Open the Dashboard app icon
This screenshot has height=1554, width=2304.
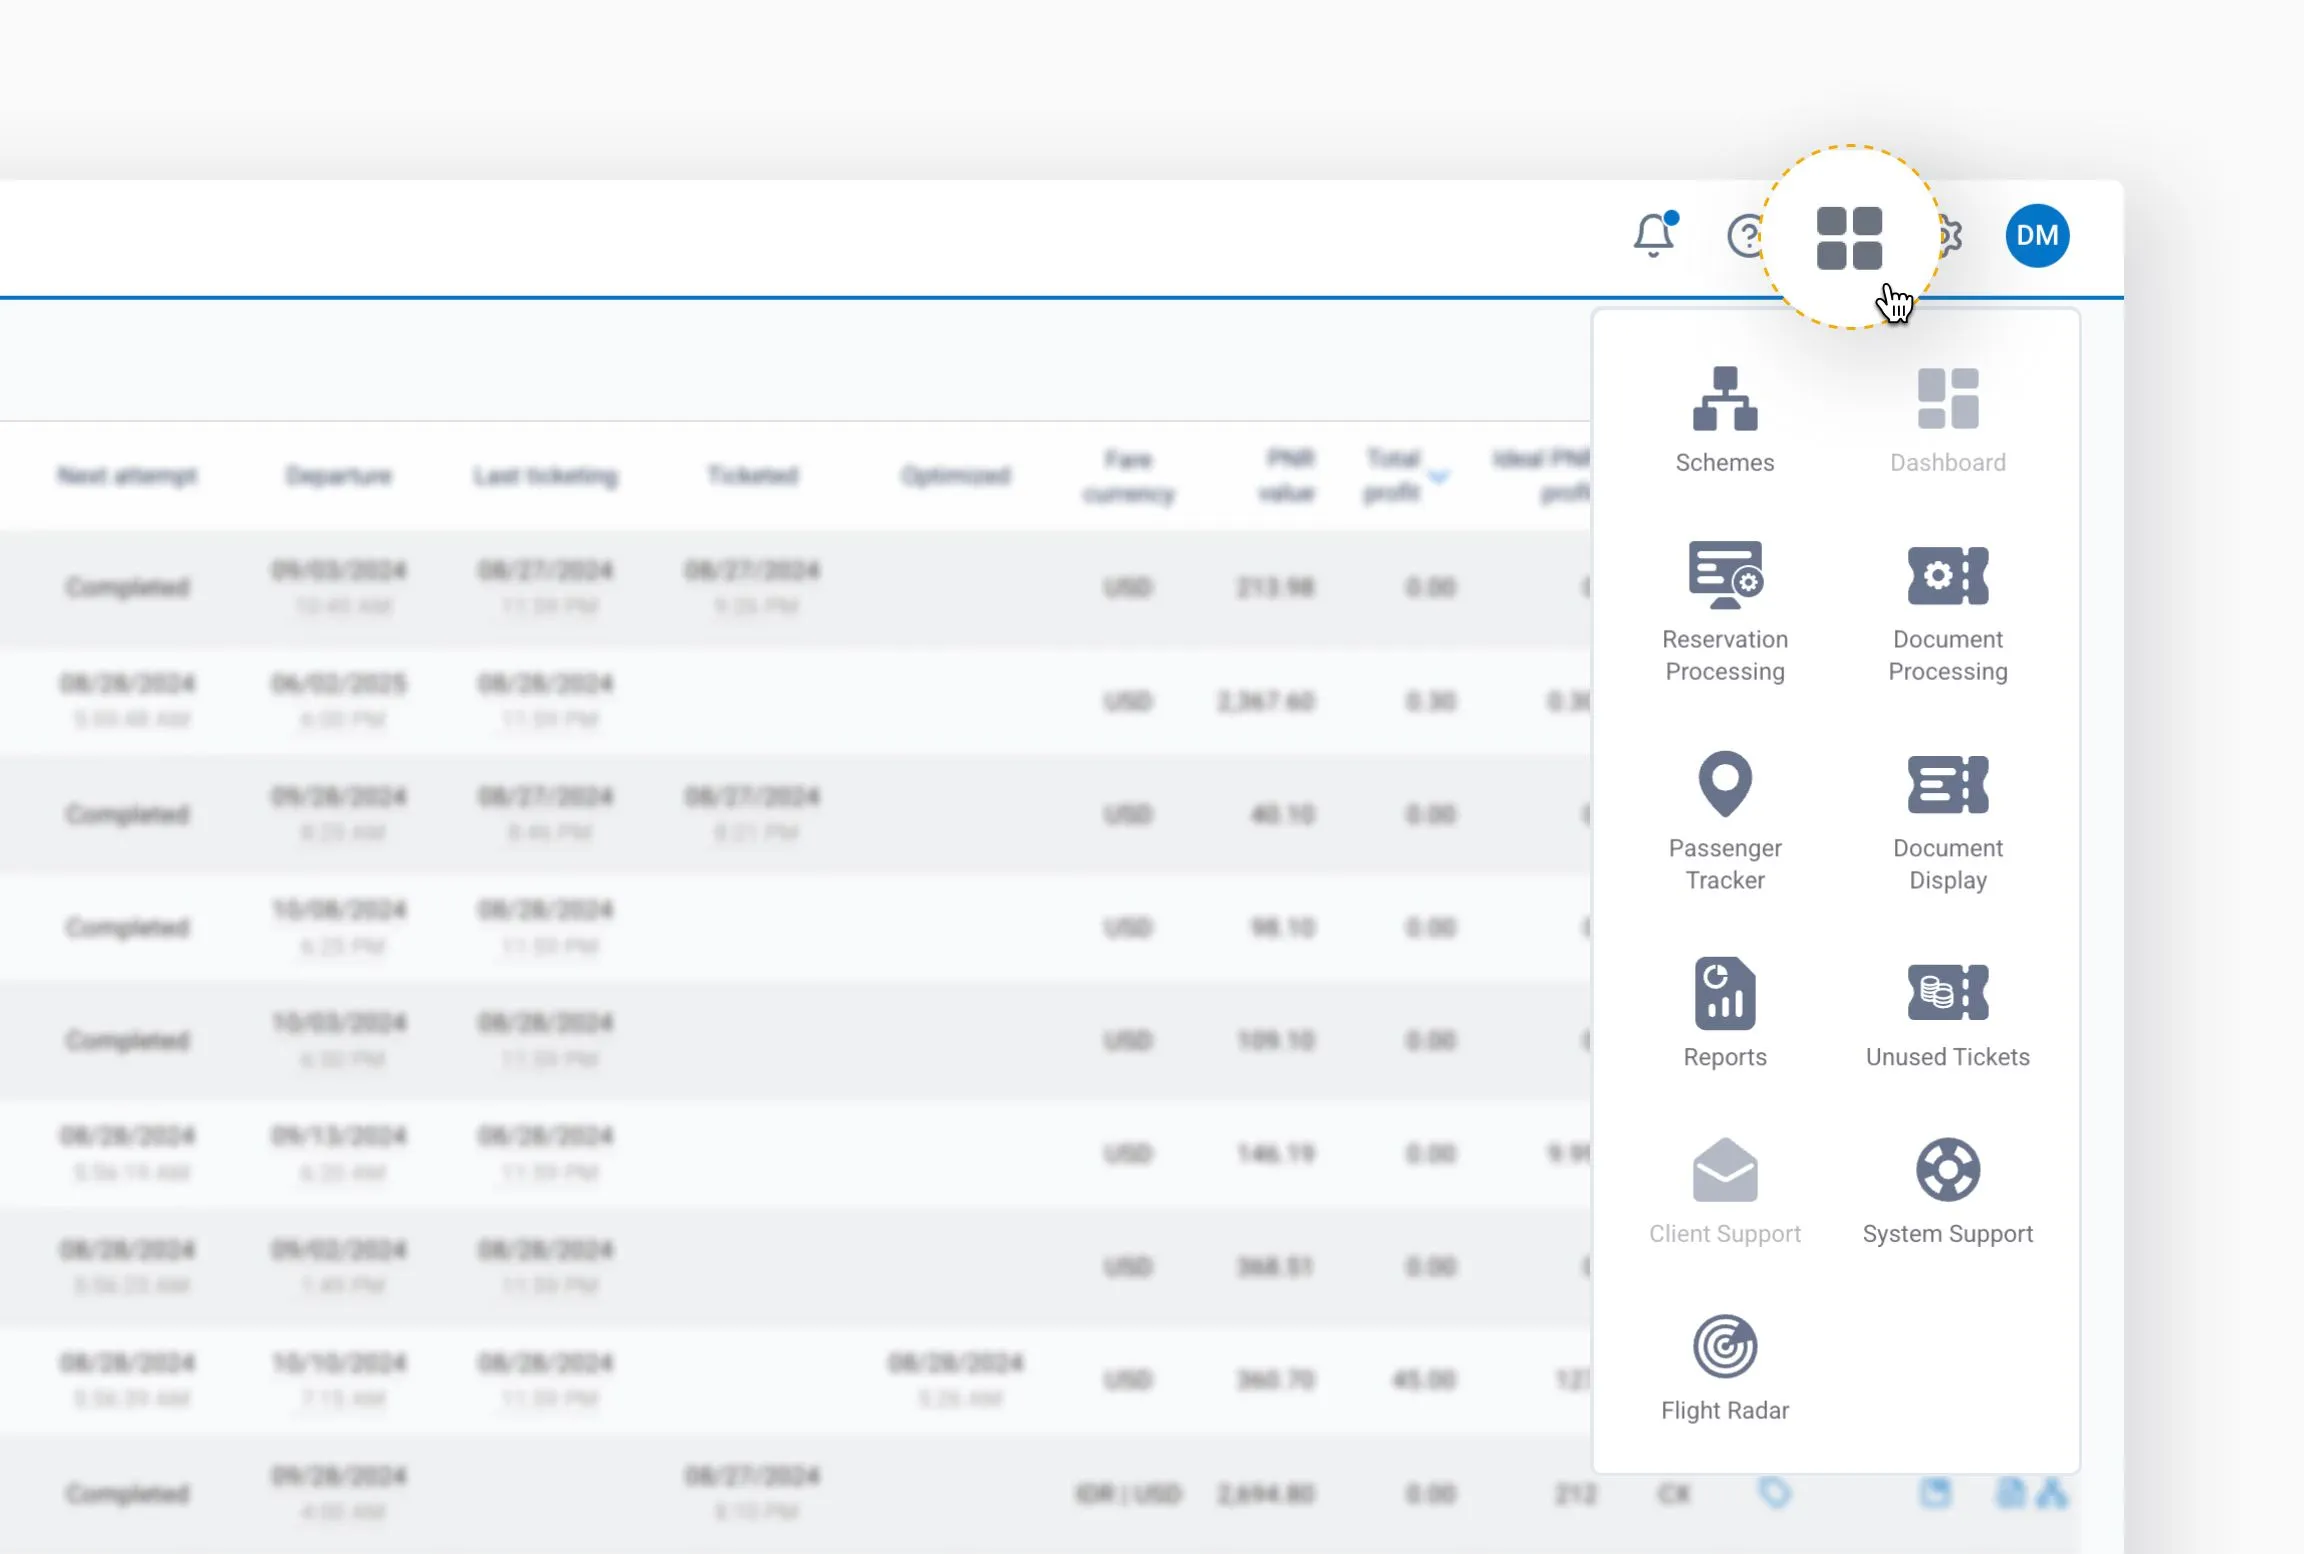tap(1947, 400)
